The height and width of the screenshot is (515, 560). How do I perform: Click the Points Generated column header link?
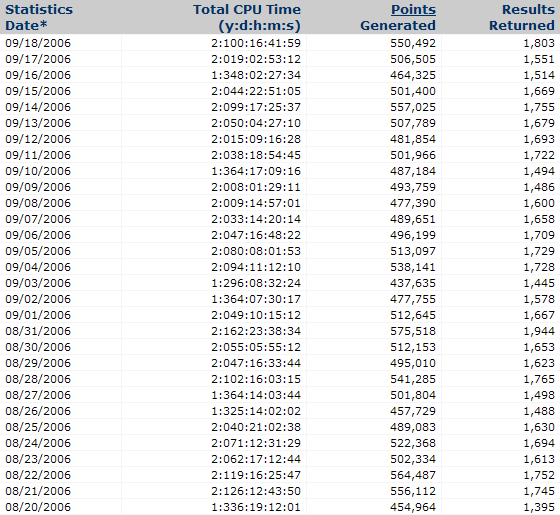413,10
